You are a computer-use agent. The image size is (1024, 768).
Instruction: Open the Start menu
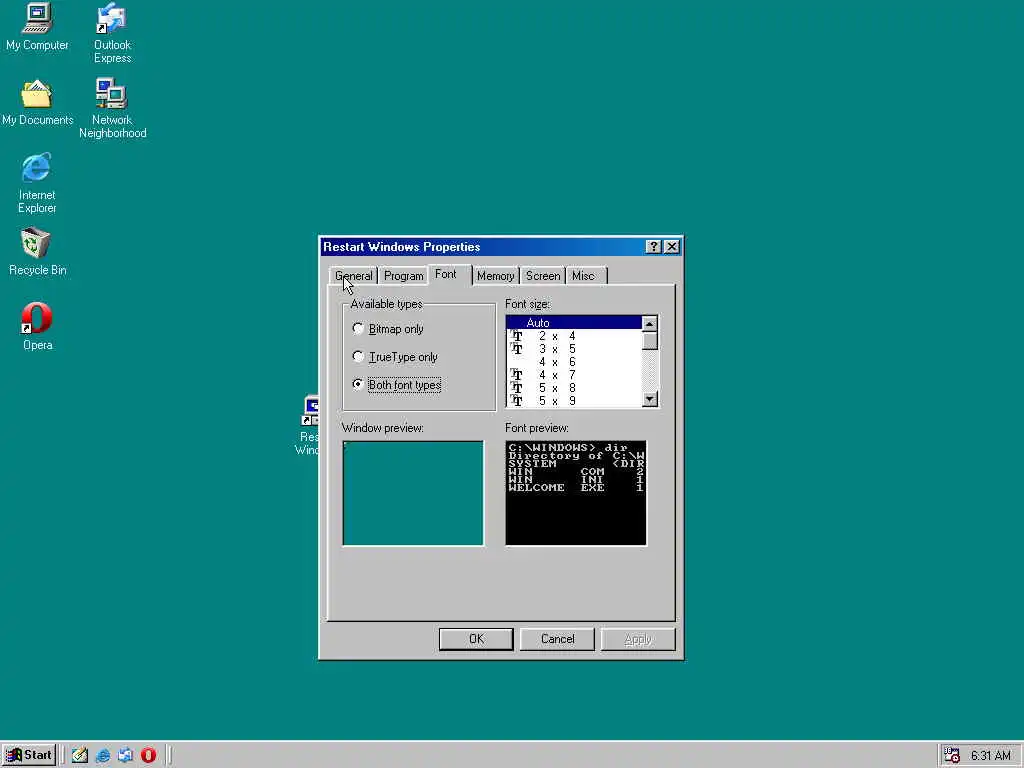(x=29, y=755)
